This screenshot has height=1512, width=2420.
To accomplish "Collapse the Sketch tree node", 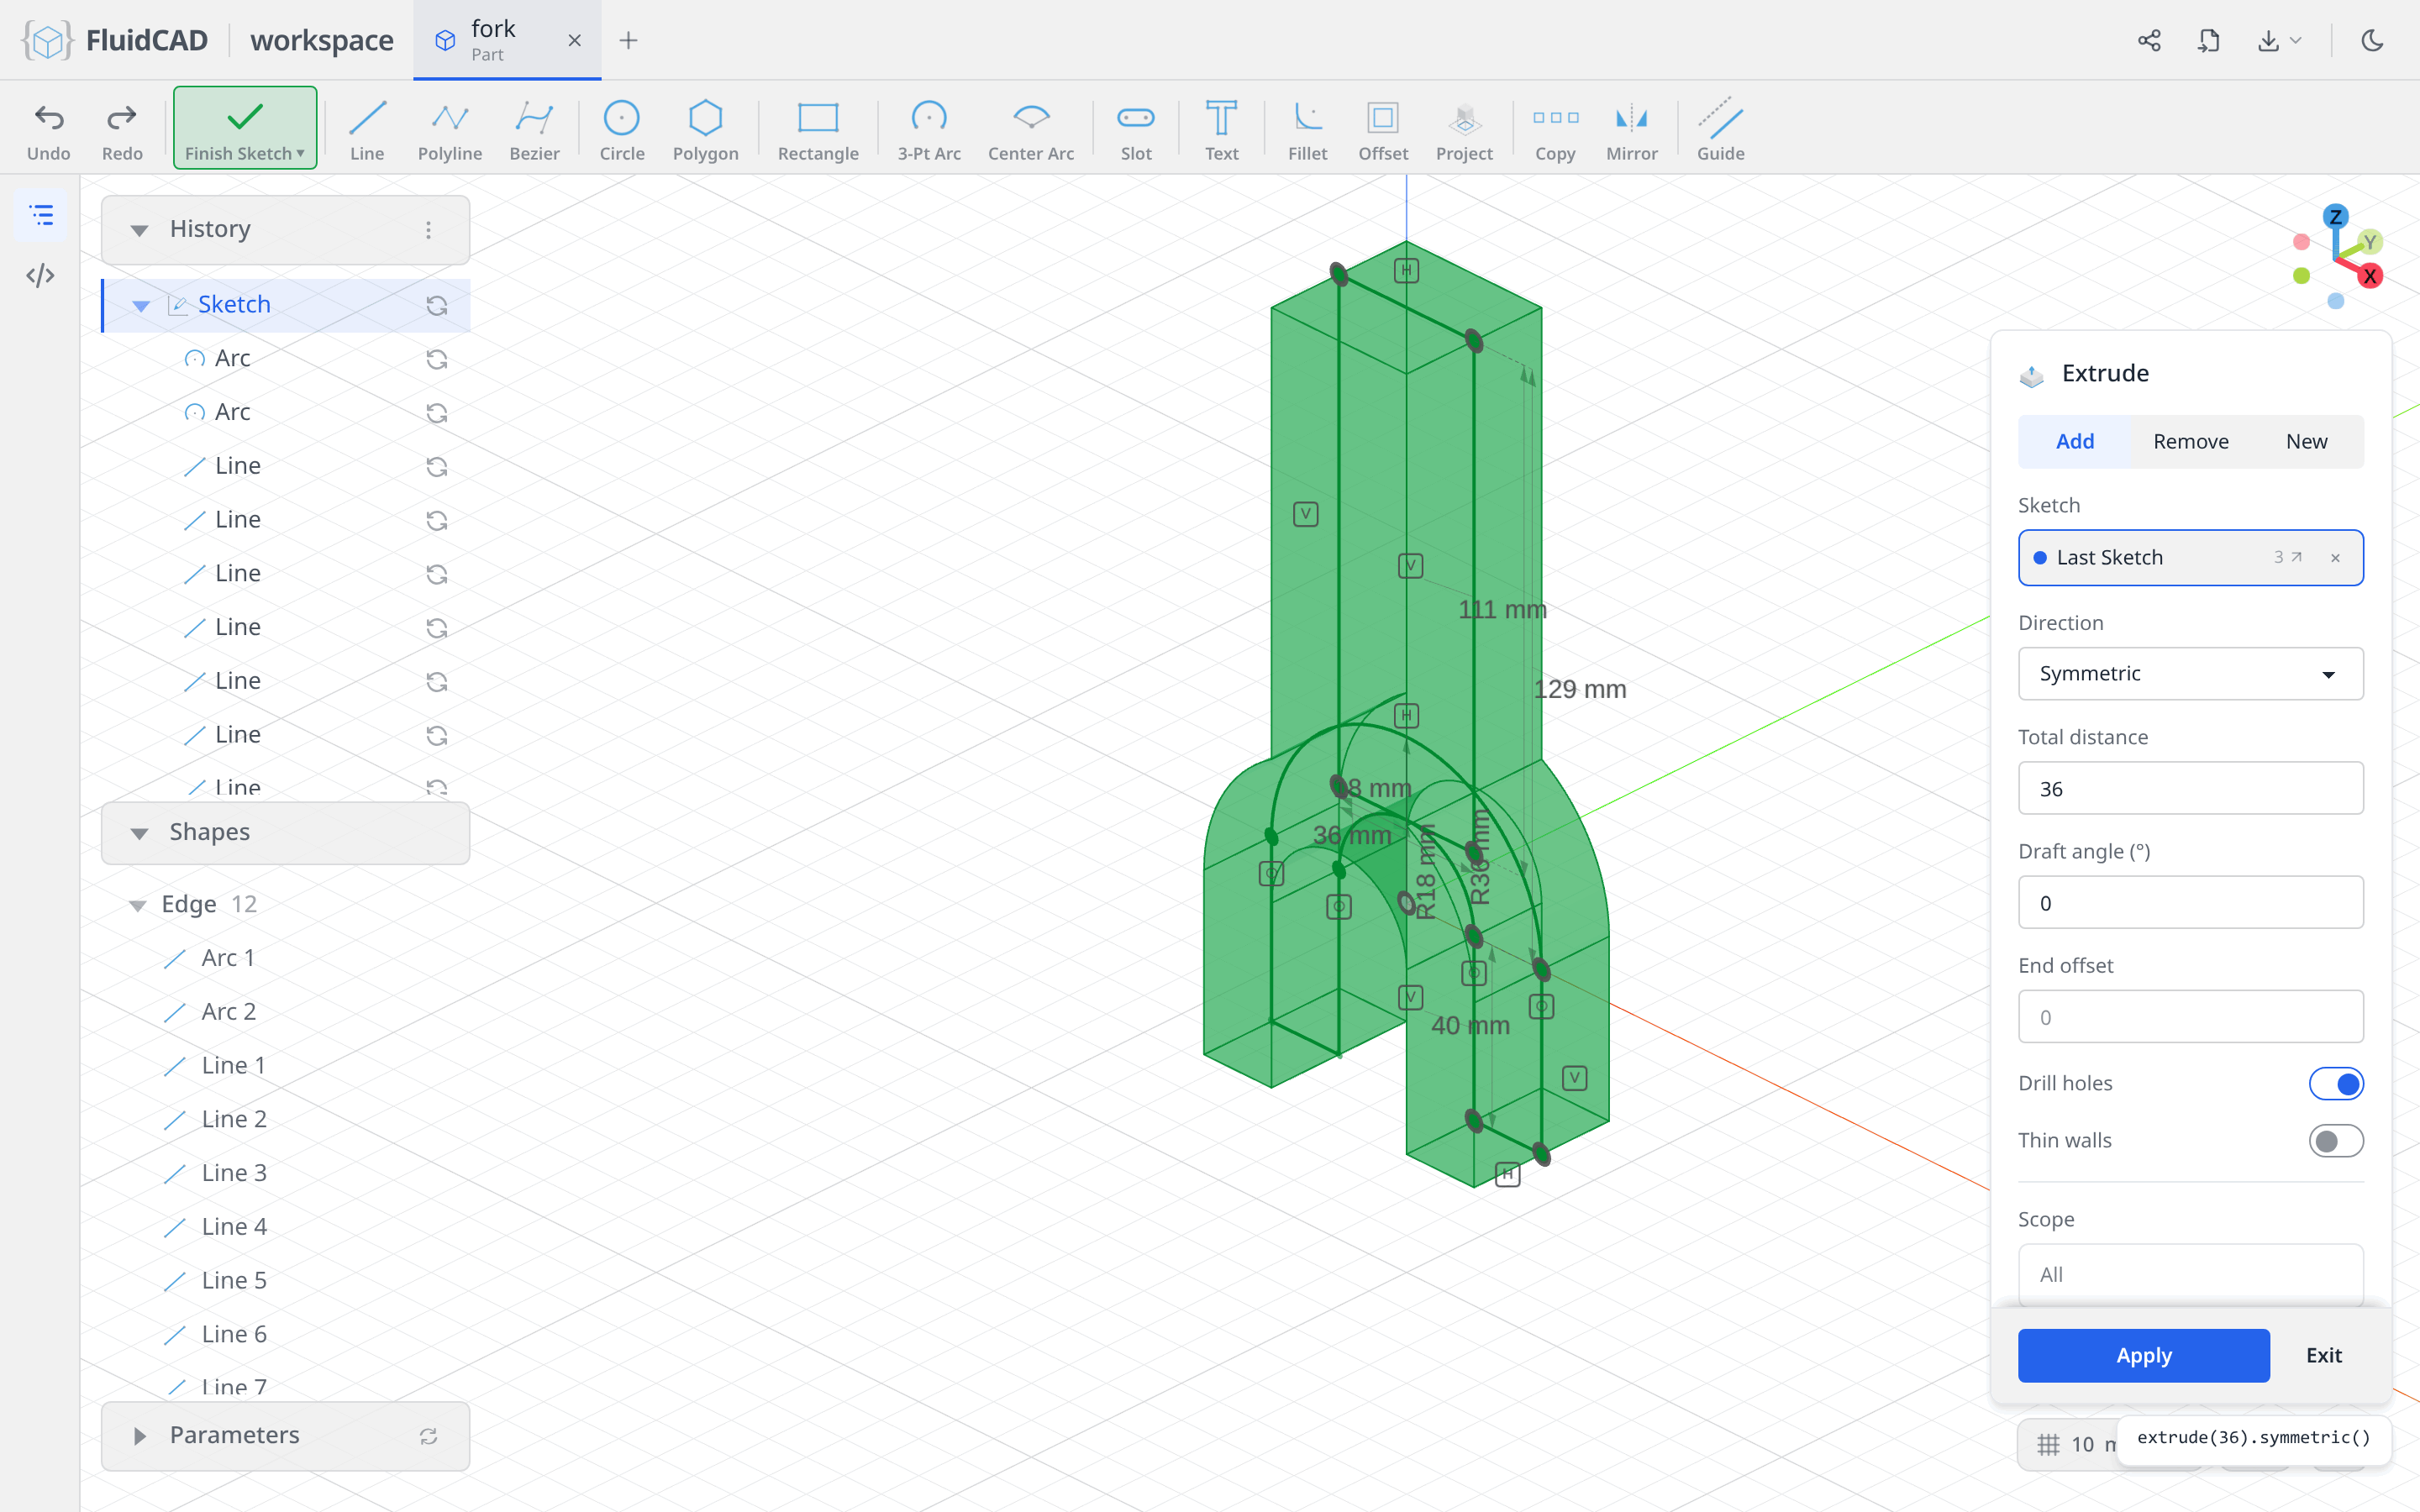I will (x=141, y=305).
